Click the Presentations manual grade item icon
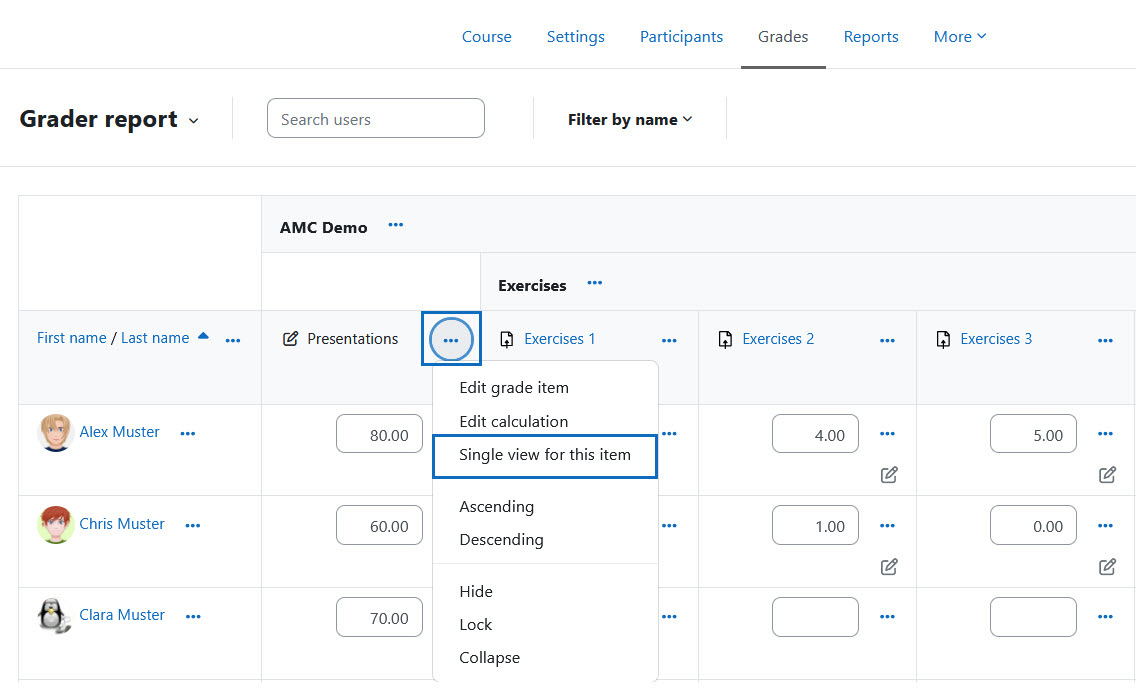Screen dimensions: 1136x691 [291, 339]
